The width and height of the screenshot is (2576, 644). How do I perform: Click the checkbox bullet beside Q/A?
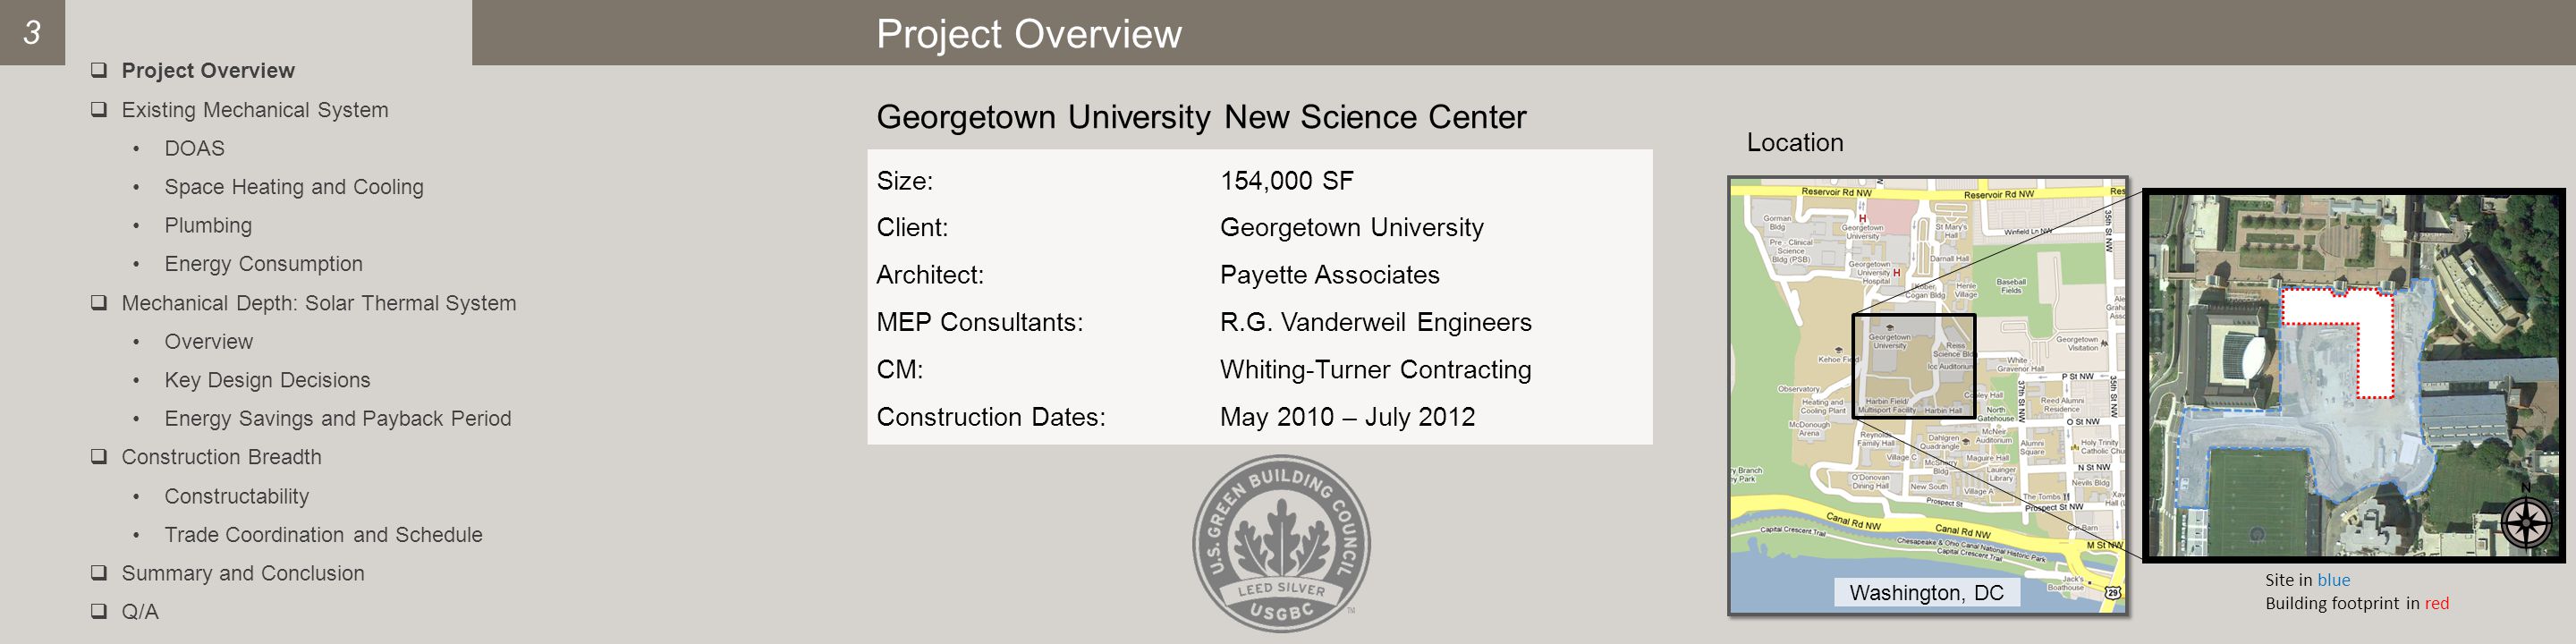coord(99,610)
